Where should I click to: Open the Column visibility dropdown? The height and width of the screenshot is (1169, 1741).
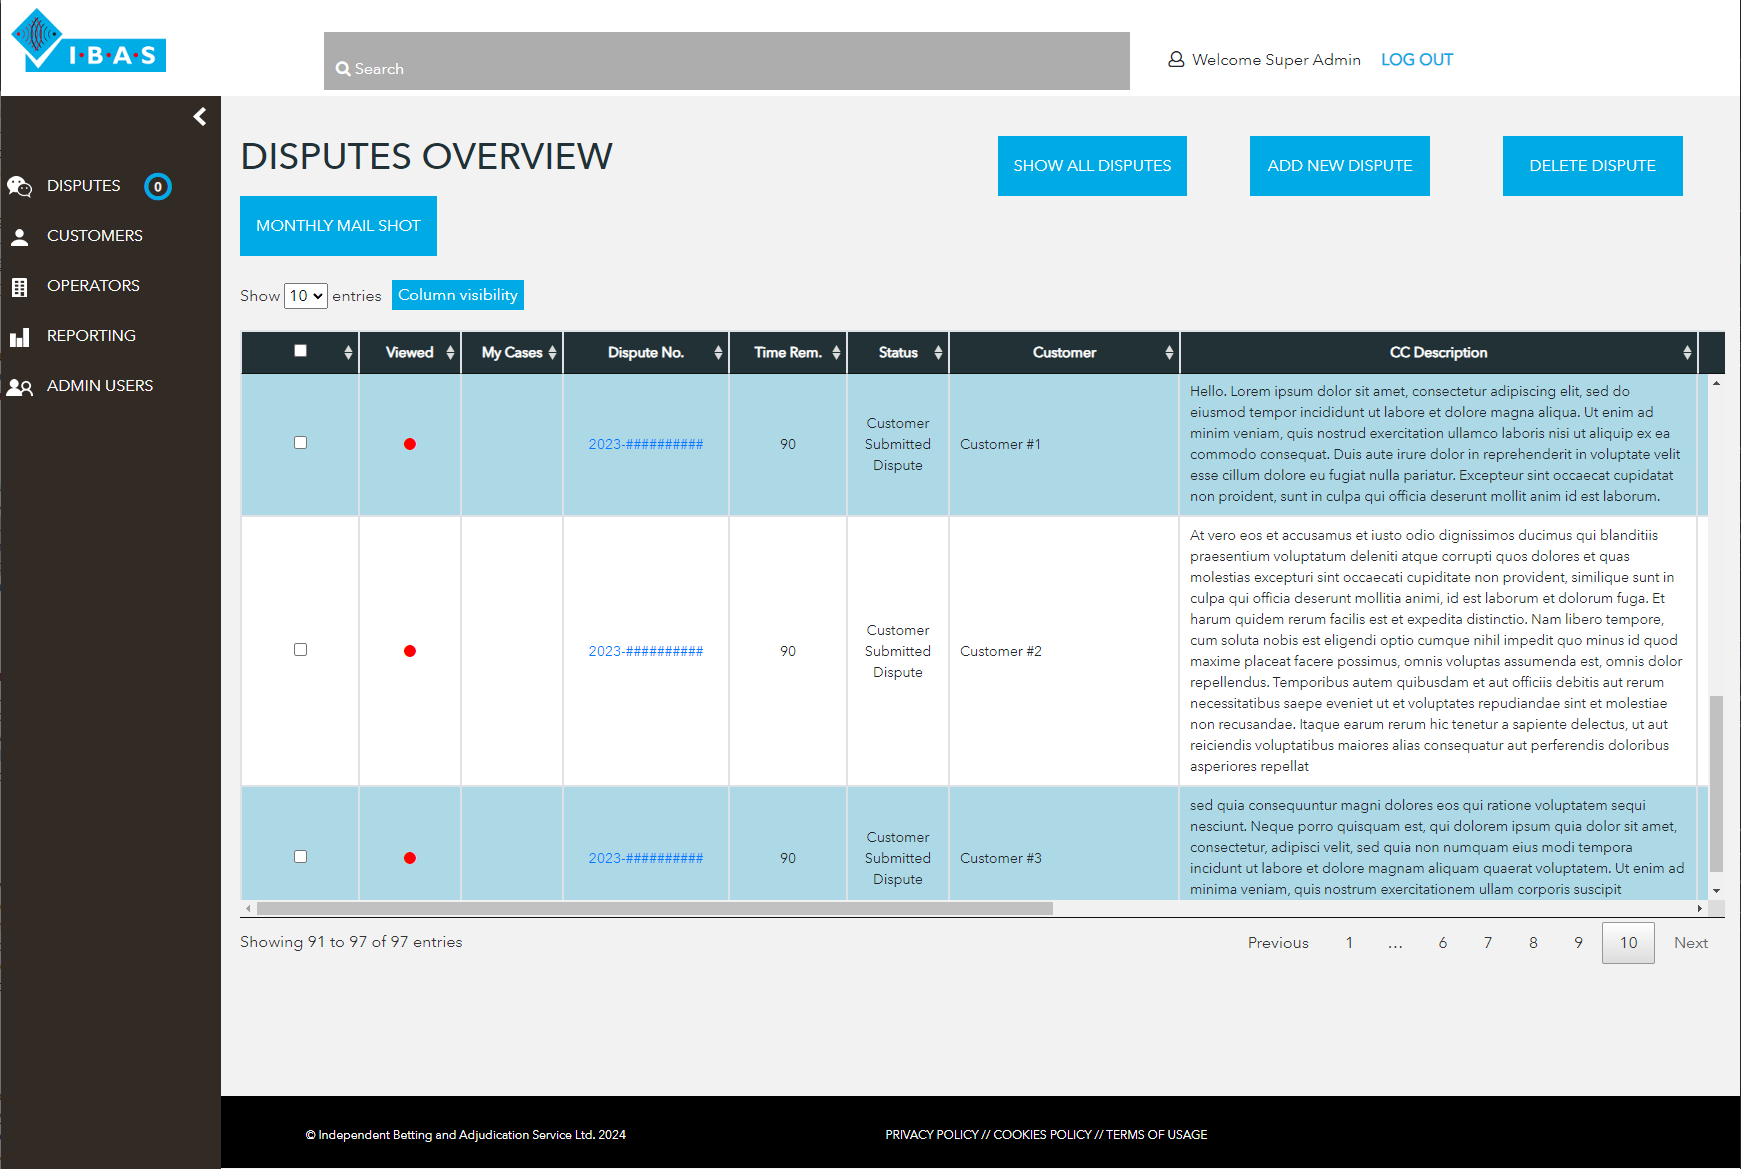[457, 295]
